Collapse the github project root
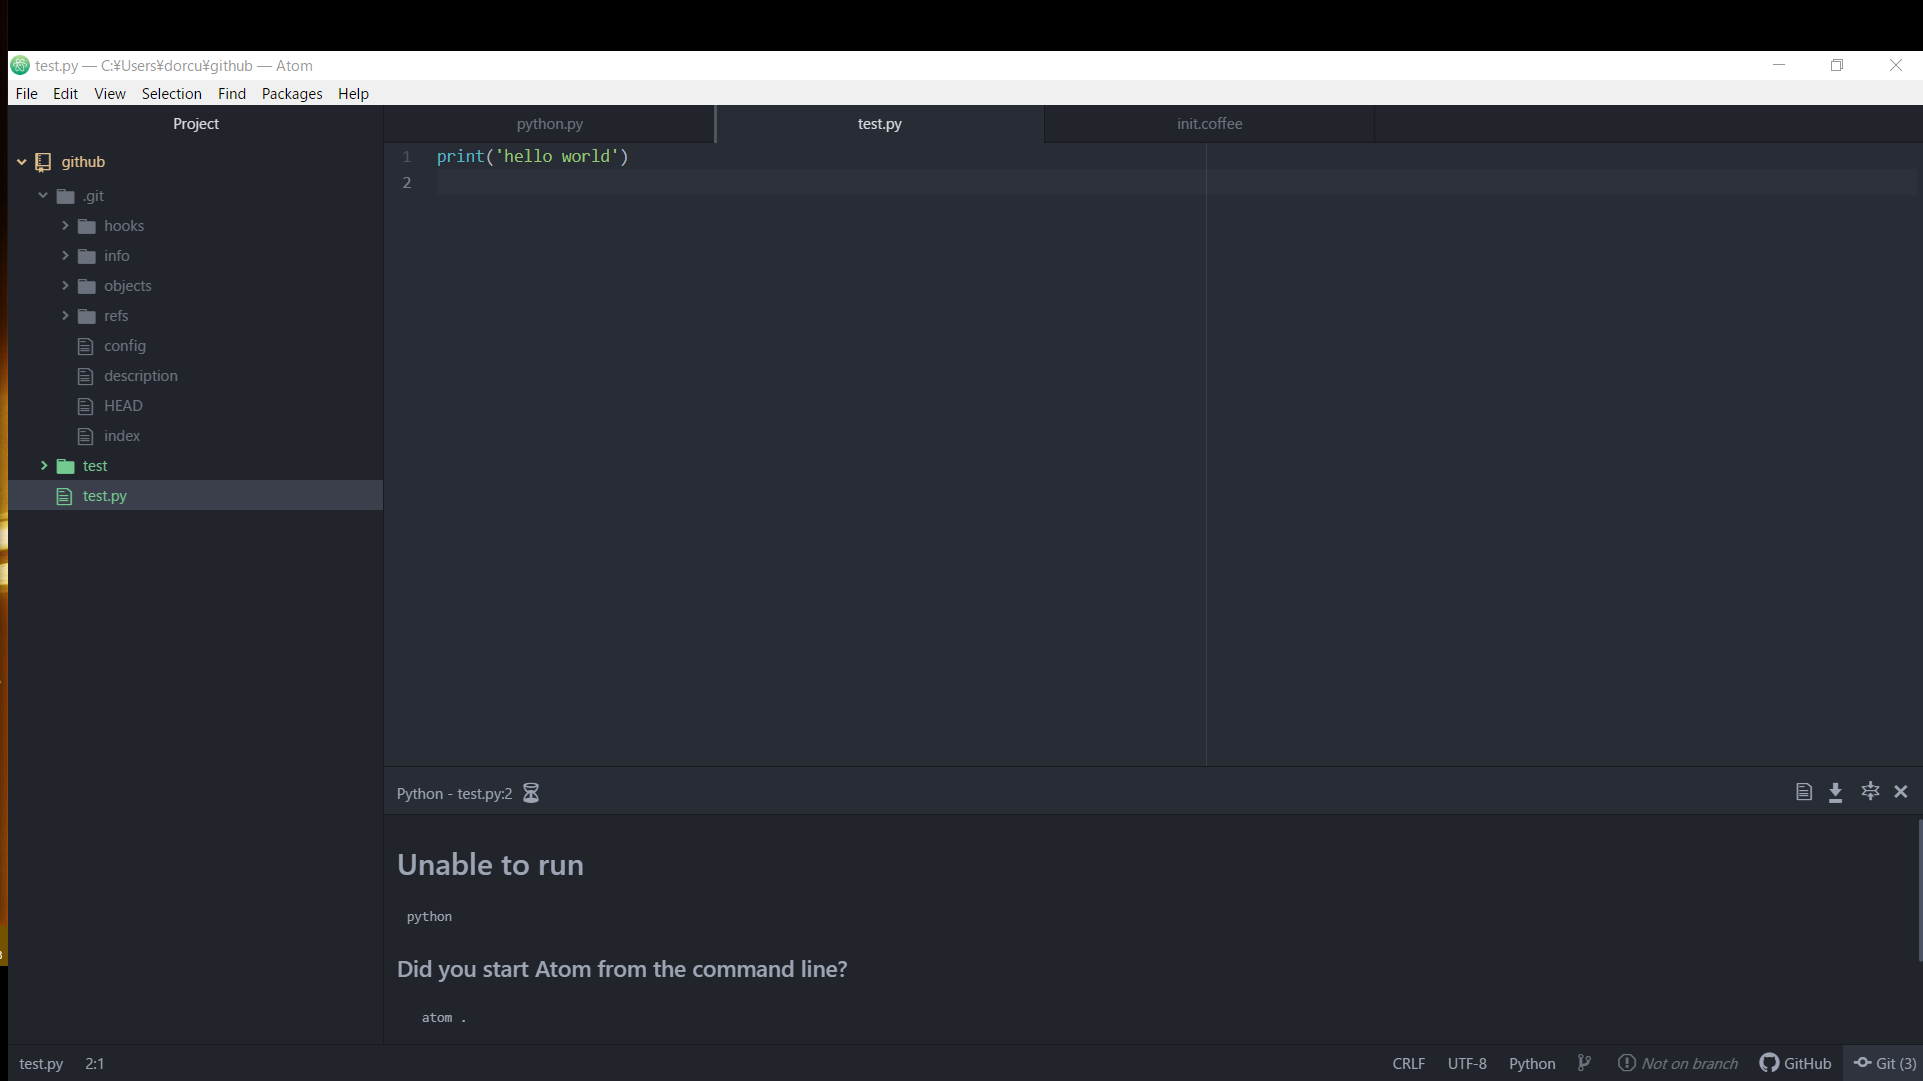 pos(21,162)
